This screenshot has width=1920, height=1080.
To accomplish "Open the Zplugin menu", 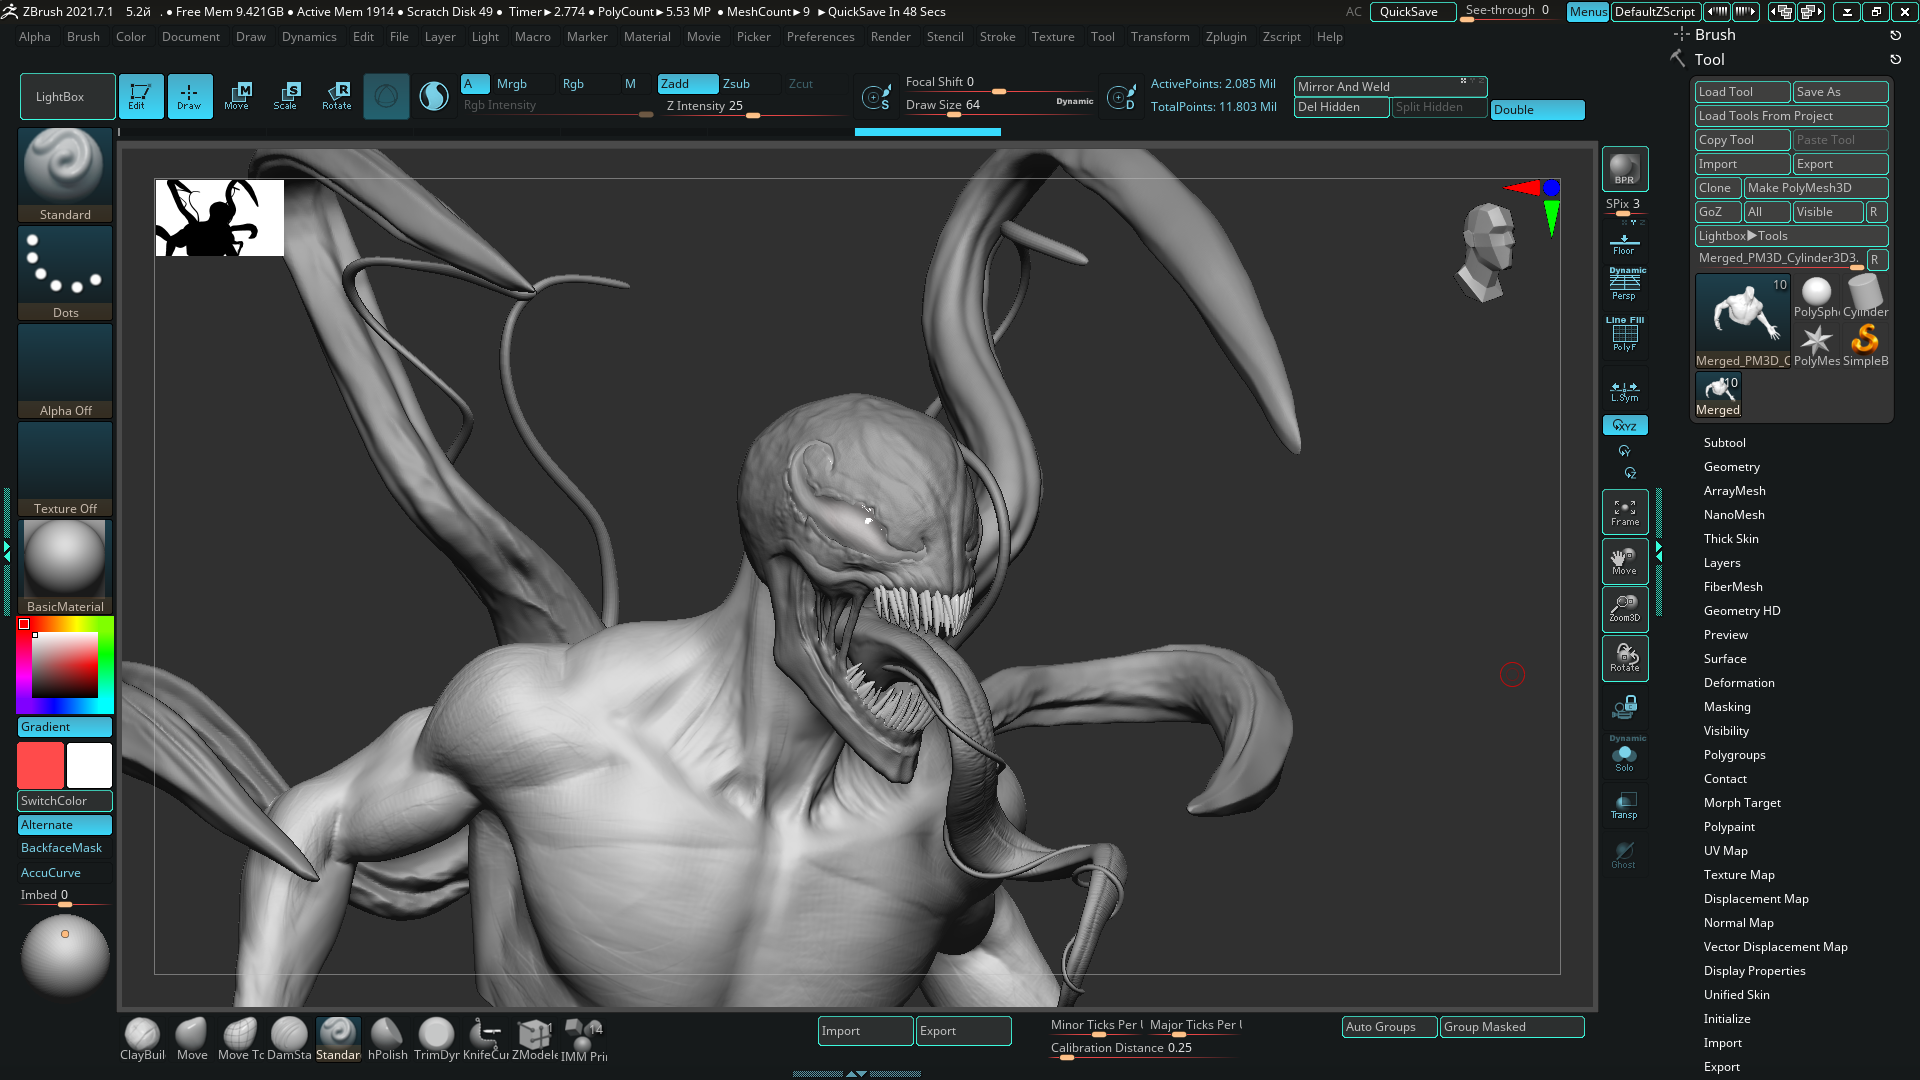I will tap(1225, 37).
